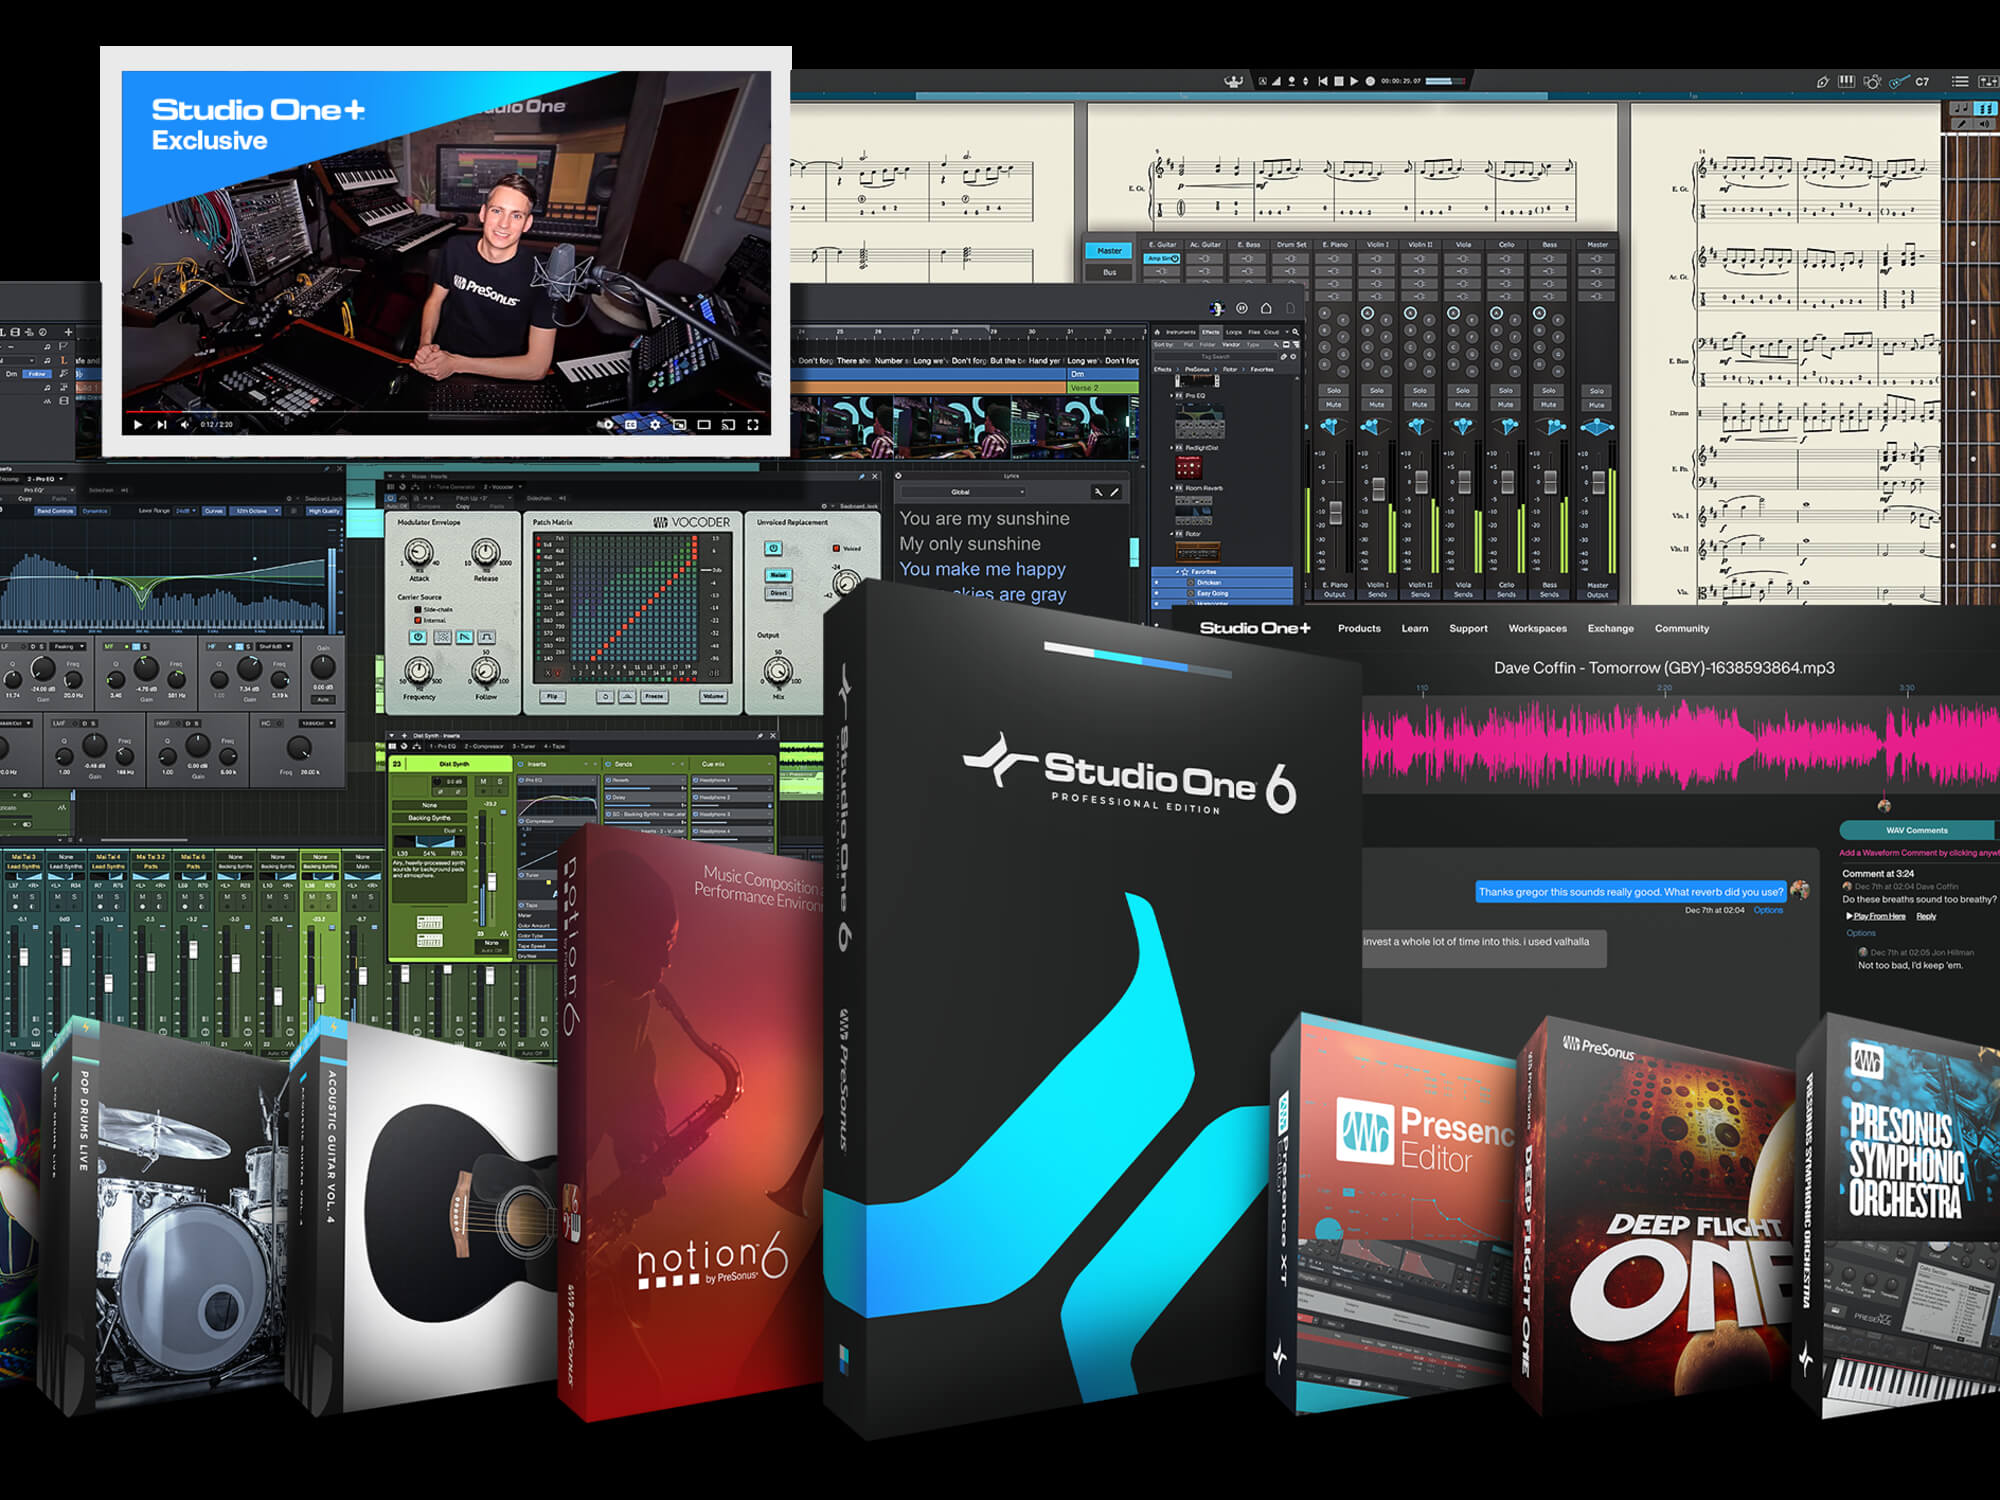Toggle vocoder Side-chain carrier source checkbox

[418, 609]
